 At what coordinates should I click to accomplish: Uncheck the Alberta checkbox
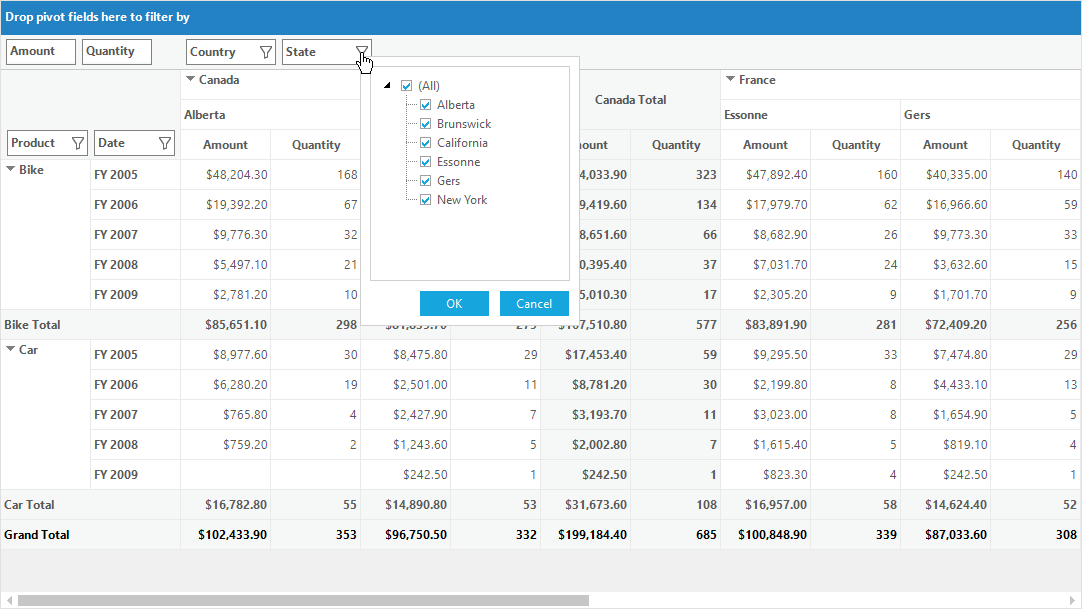426,105
